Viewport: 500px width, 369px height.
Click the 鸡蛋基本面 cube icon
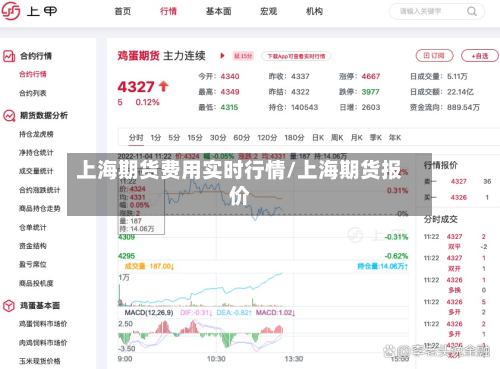point(9,305)
